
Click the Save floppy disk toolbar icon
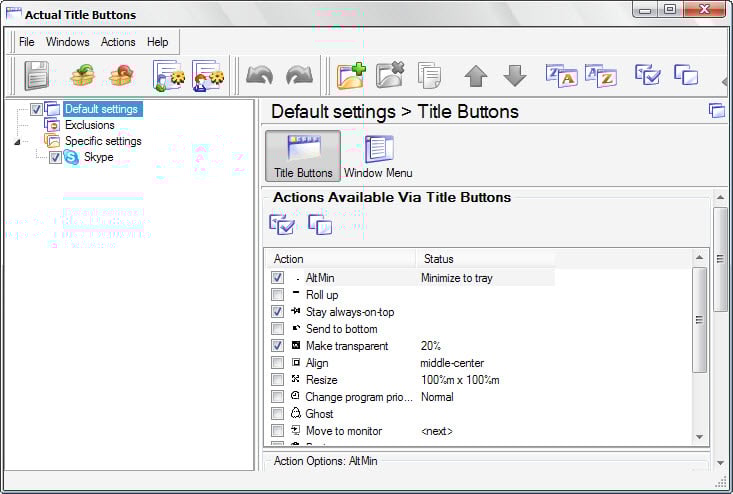(37, 75)
